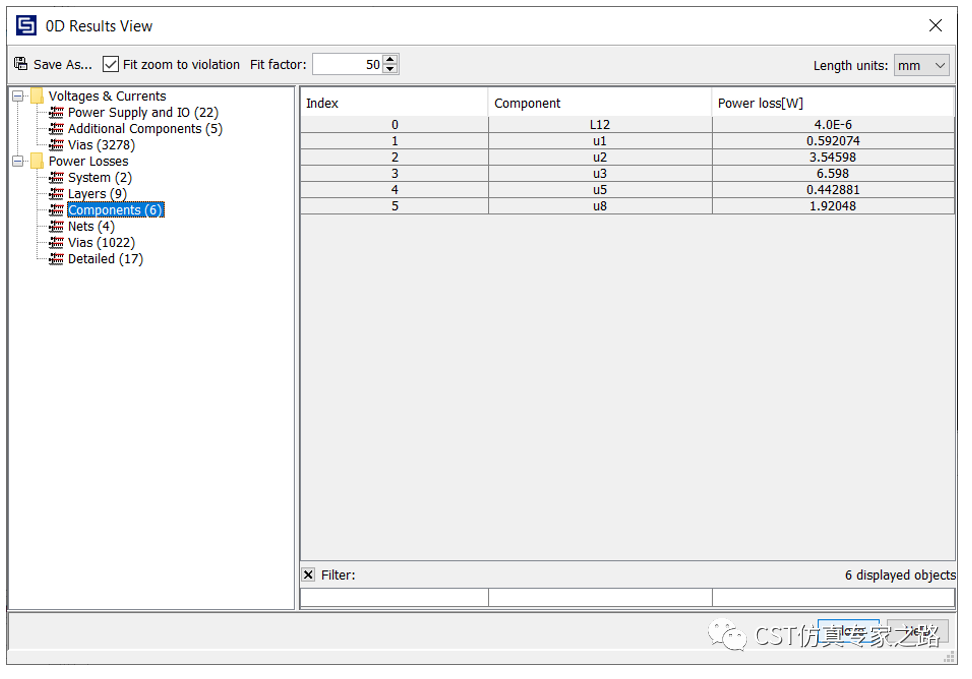The width and height of the screenshot is (972, 679).
Task: Select Components (6) tree item
Action: click(x=115, y=210)
